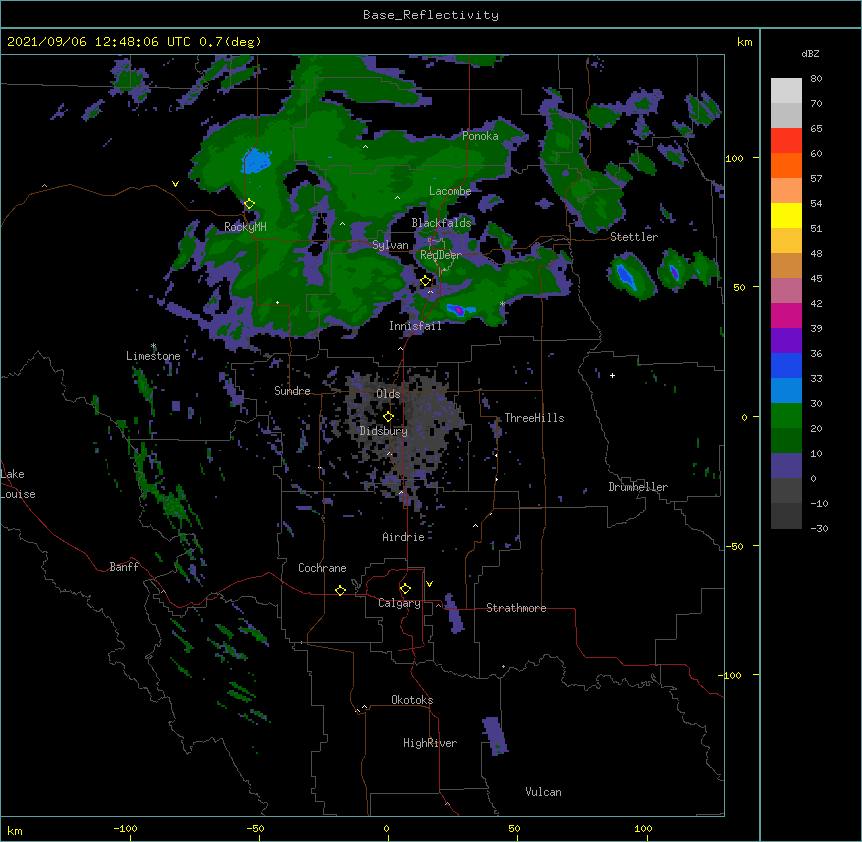Select the ThreeHills town label
Image resolution: width=862 pixels, height=842 pixels.
[534, 418]
